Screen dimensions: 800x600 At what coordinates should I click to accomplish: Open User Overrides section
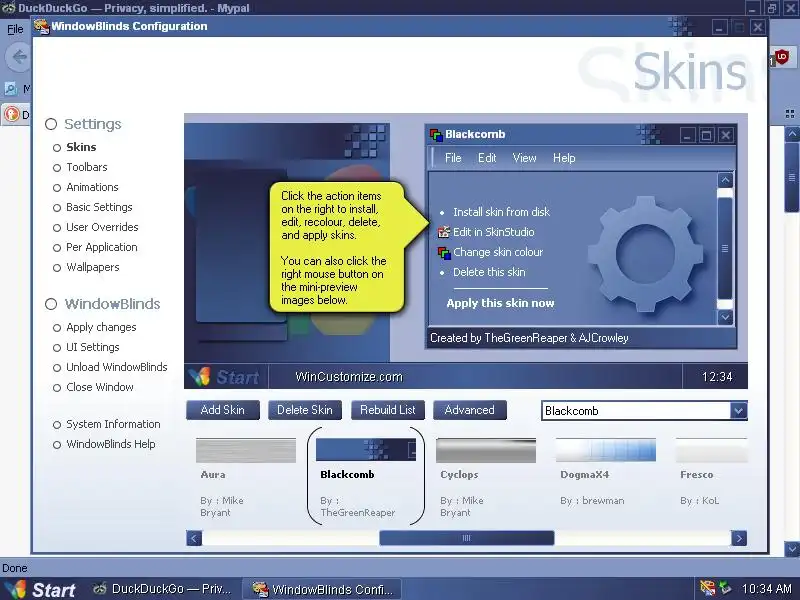click(102, 227)
